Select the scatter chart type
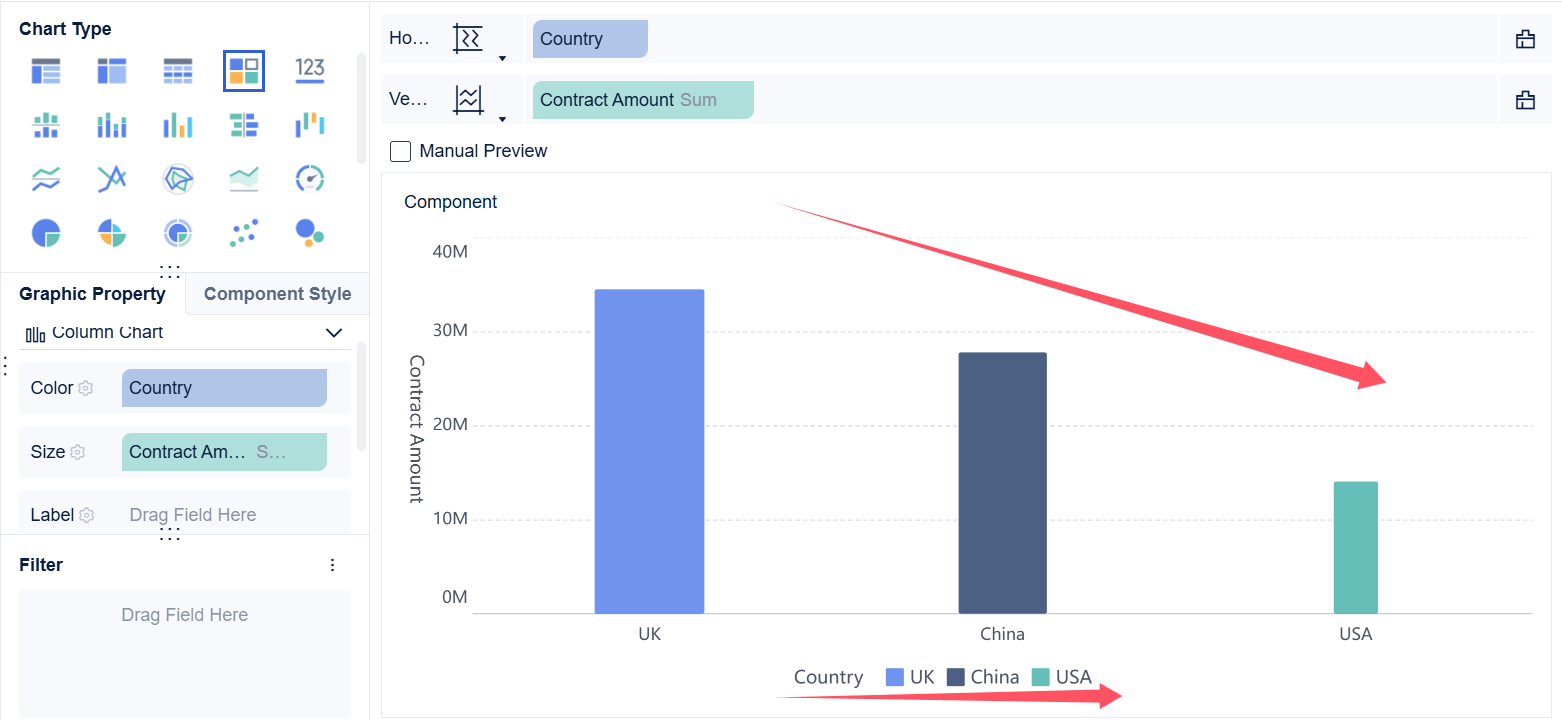This screenshot has height=720, width=1562. (x=244, y=233)
